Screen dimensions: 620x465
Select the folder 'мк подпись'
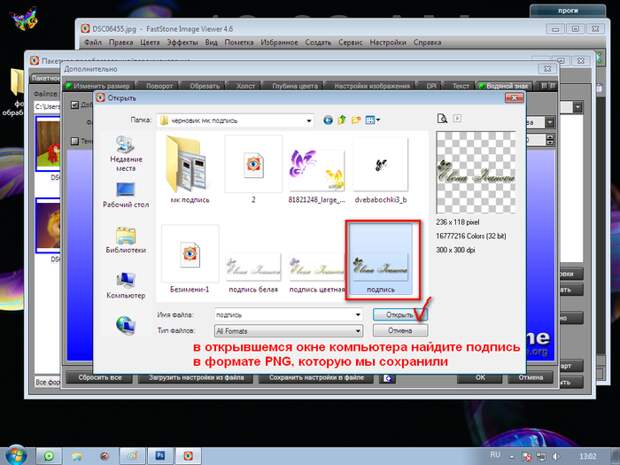tap(190, 170)
